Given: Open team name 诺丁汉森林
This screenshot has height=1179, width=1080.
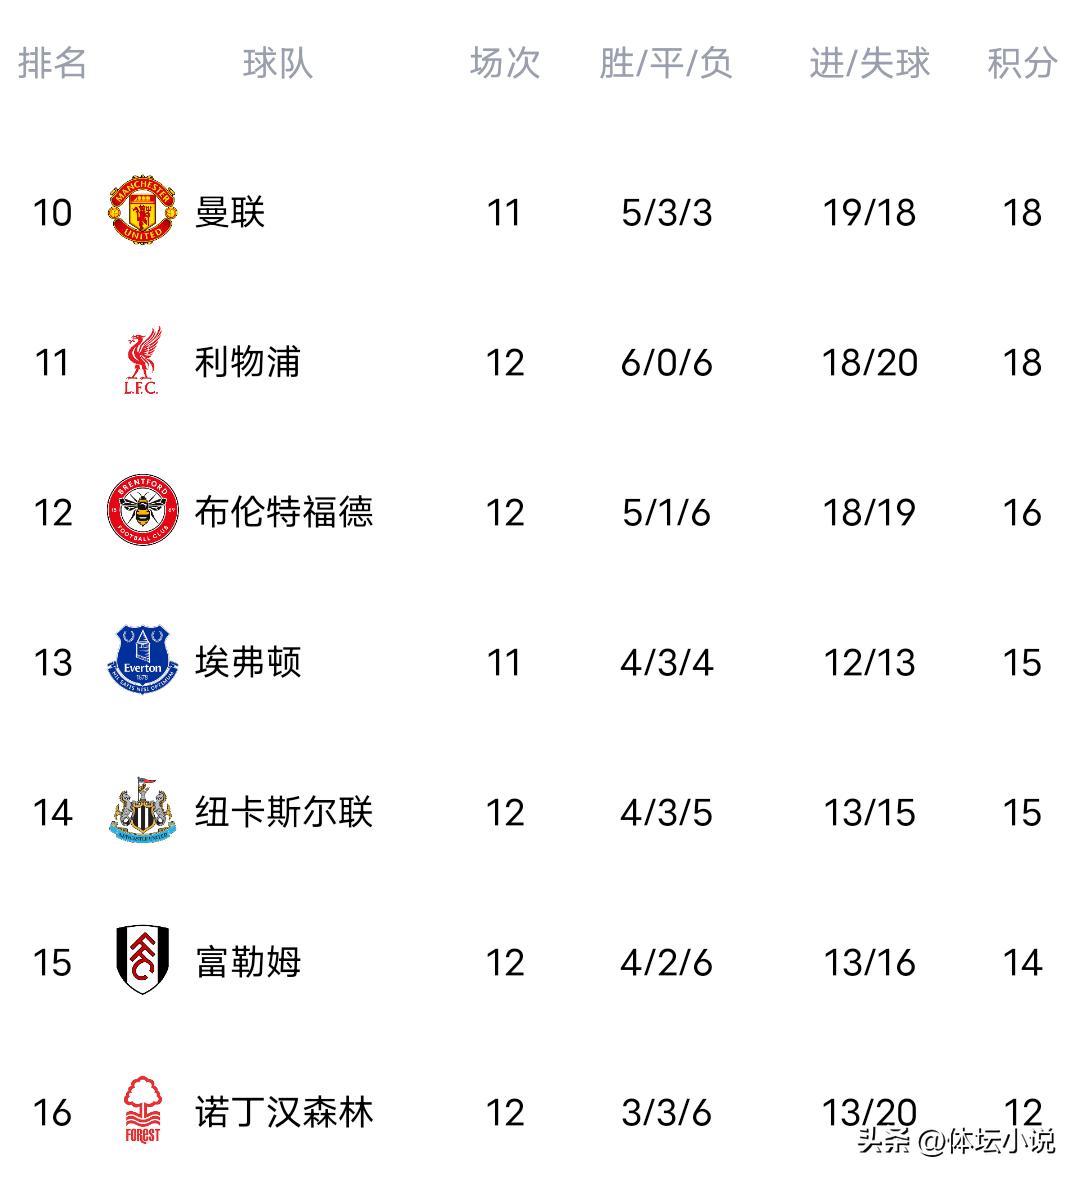Looking at the screenshot, I should point(284,1112).
